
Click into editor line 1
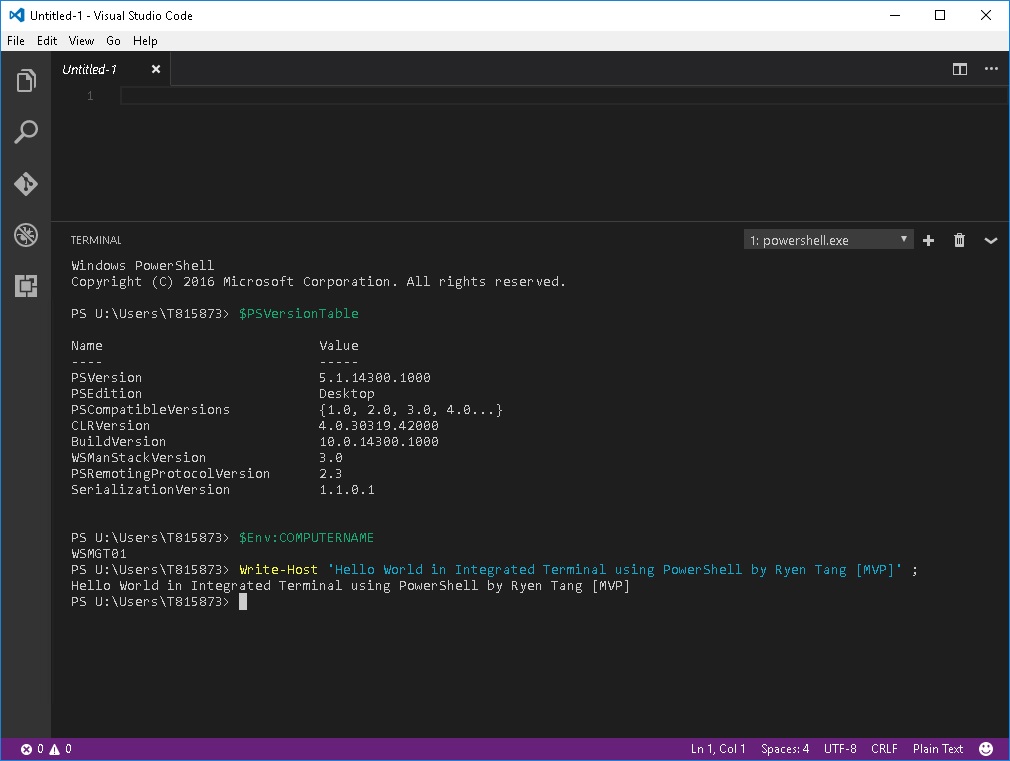[564, 96]
